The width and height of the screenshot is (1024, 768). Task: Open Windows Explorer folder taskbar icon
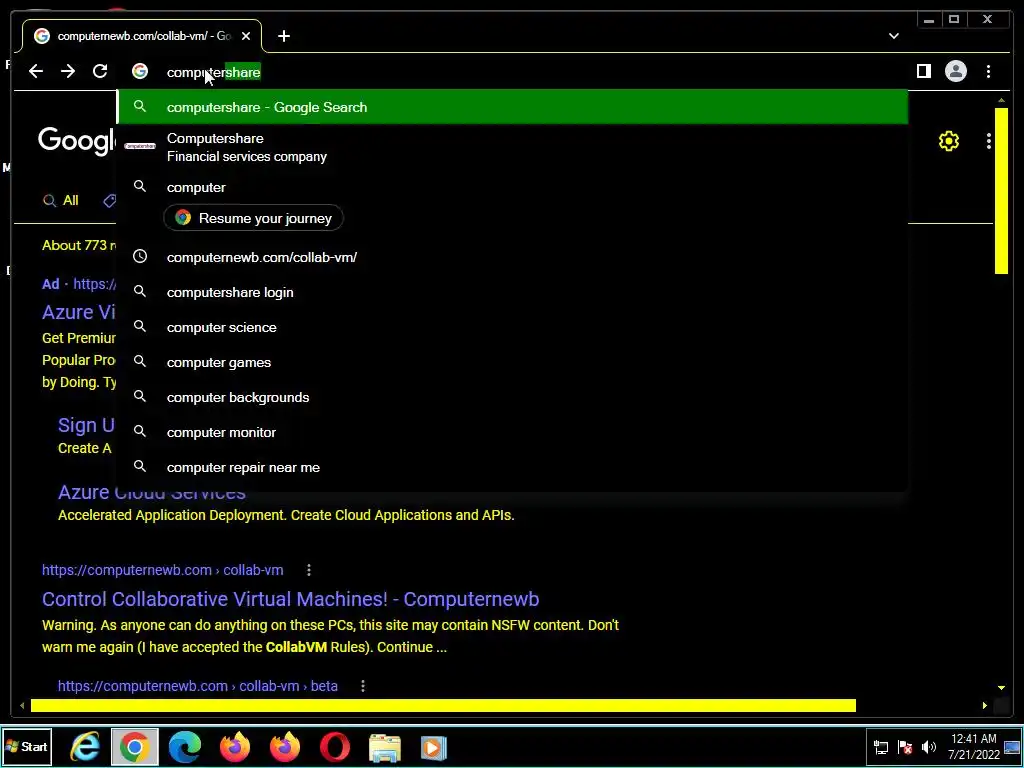point(385,747)
